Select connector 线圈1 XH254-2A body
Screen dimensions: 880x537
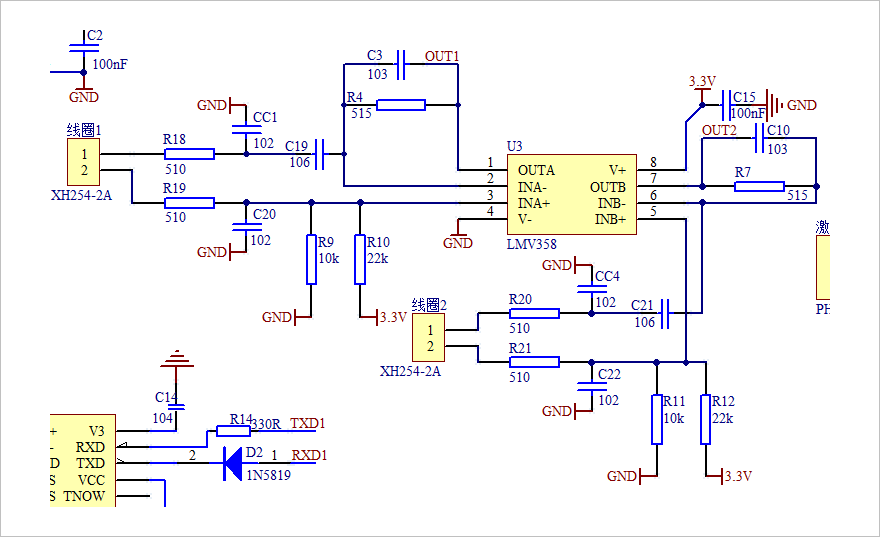pyautogui.click(x=84, y=162)
